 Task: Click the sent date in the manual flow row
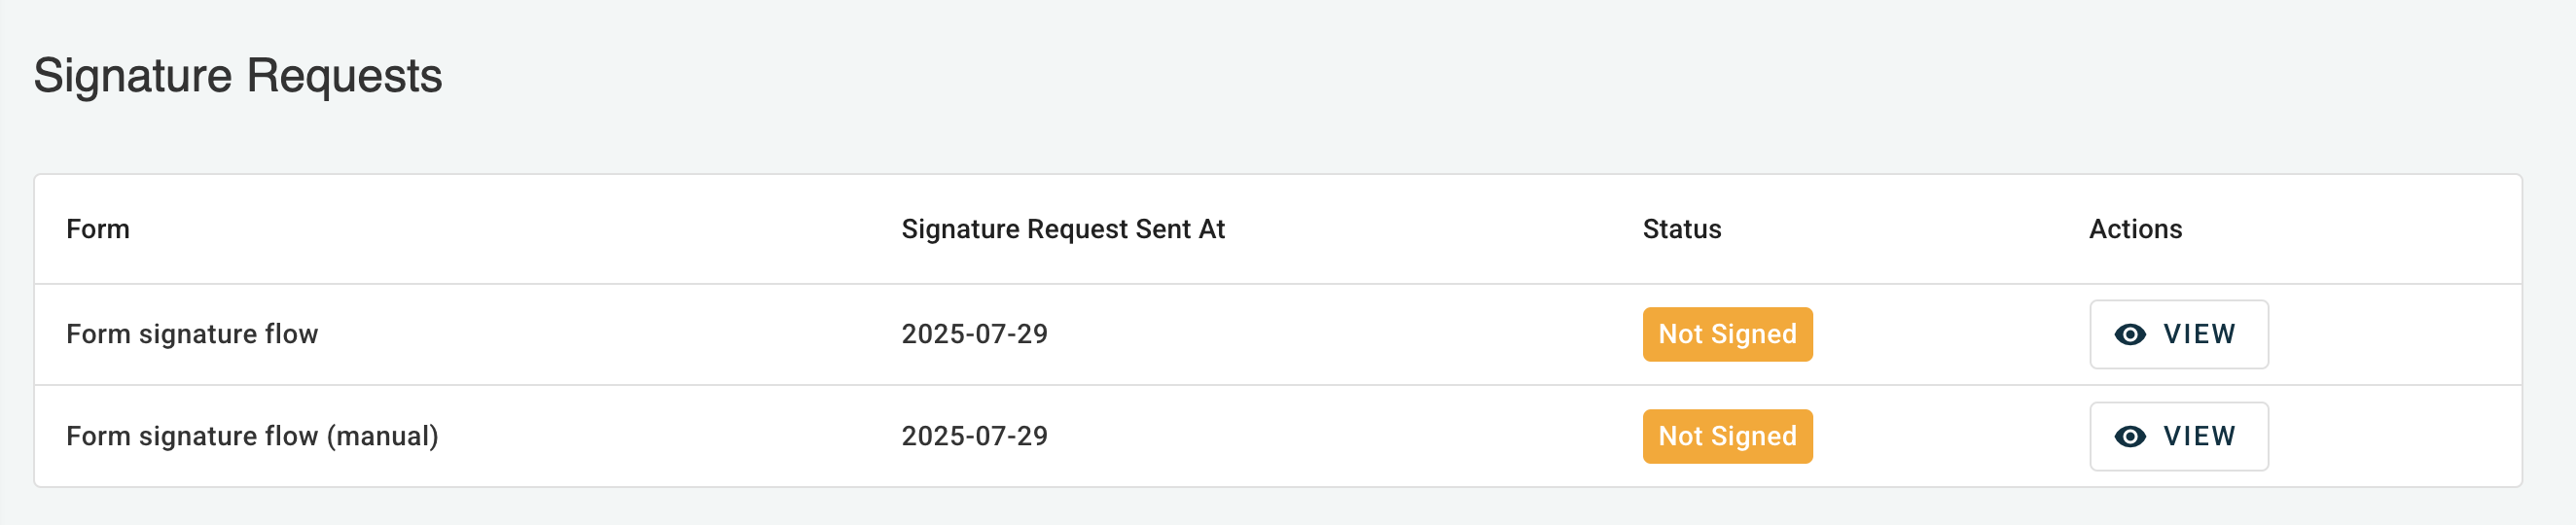(x=974, y=436)
